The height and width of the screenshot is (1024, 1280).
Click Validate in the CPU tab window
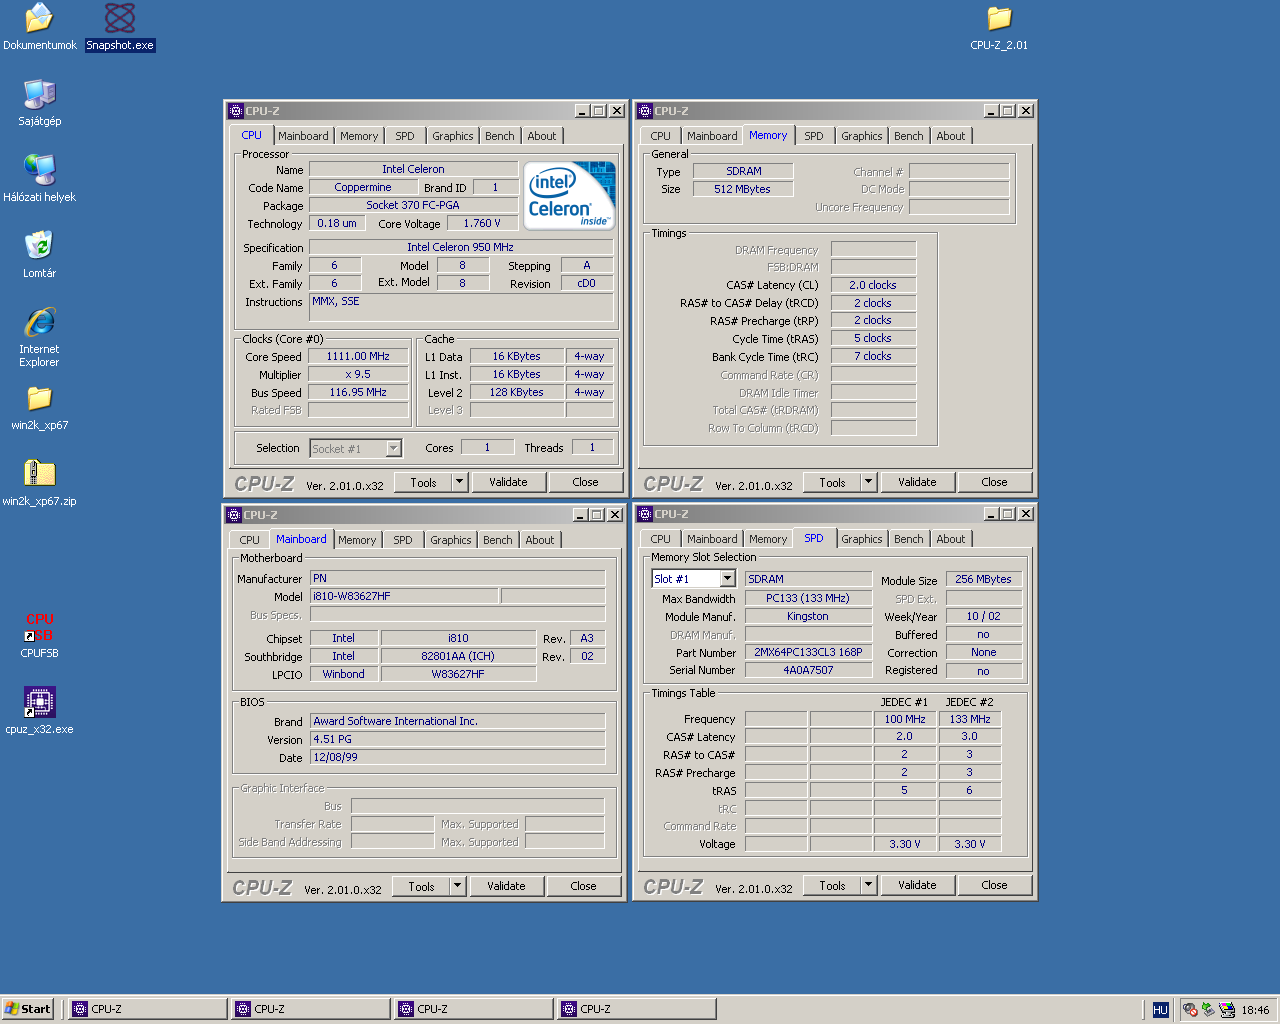pos(508,482)
